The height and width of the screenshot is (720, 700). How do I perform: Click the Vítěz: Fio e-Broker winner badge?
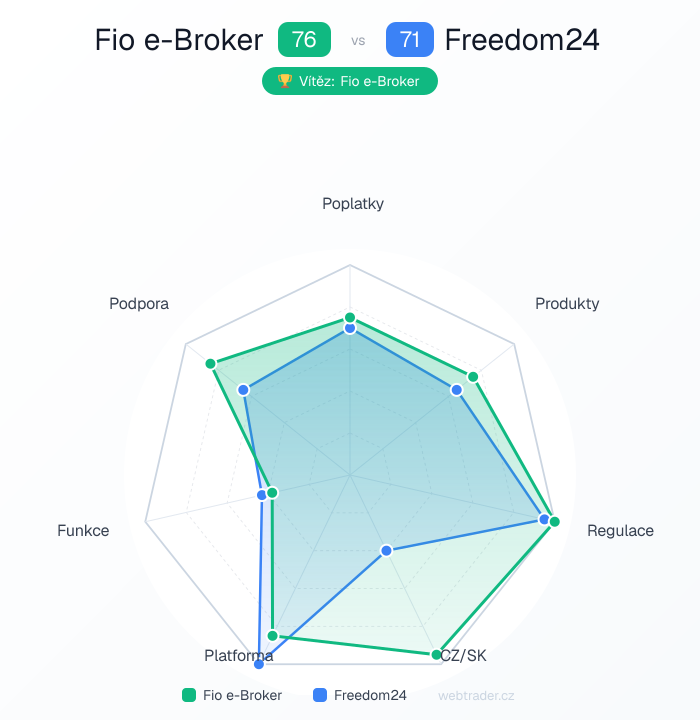coord(350,81)
